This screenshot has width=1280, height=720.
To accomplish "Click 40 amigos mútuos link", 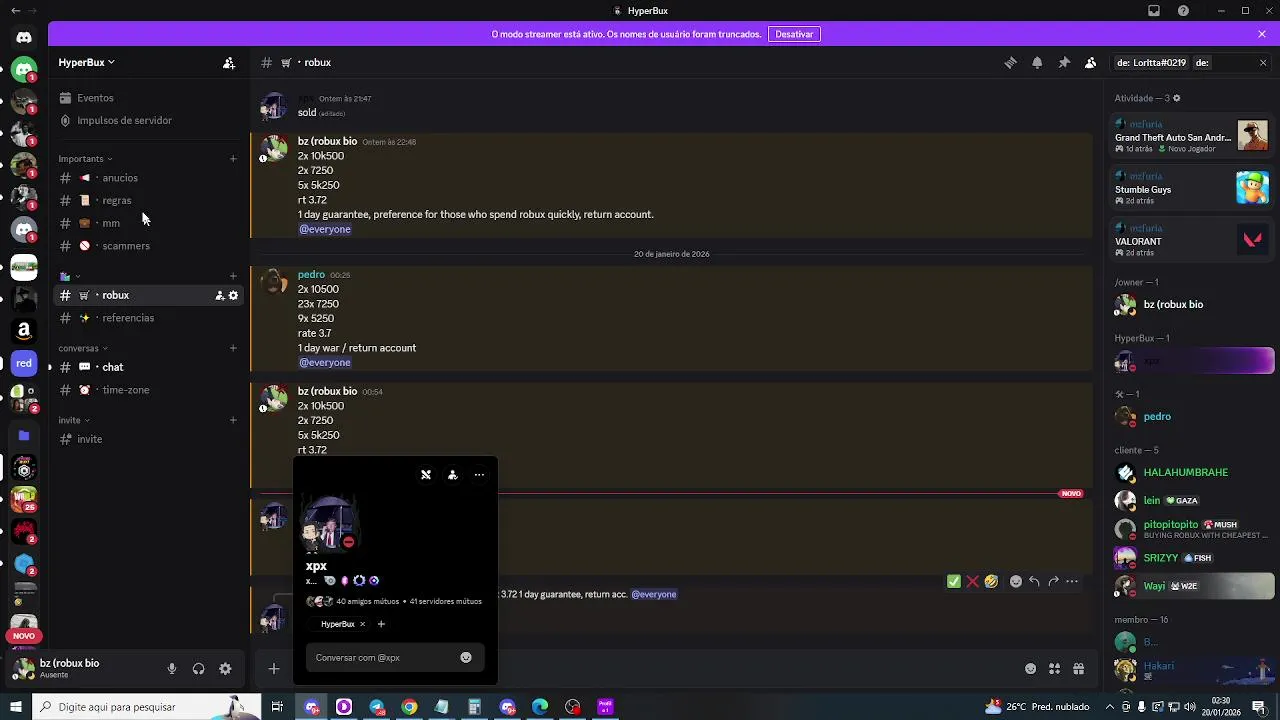I will [368, 602].
